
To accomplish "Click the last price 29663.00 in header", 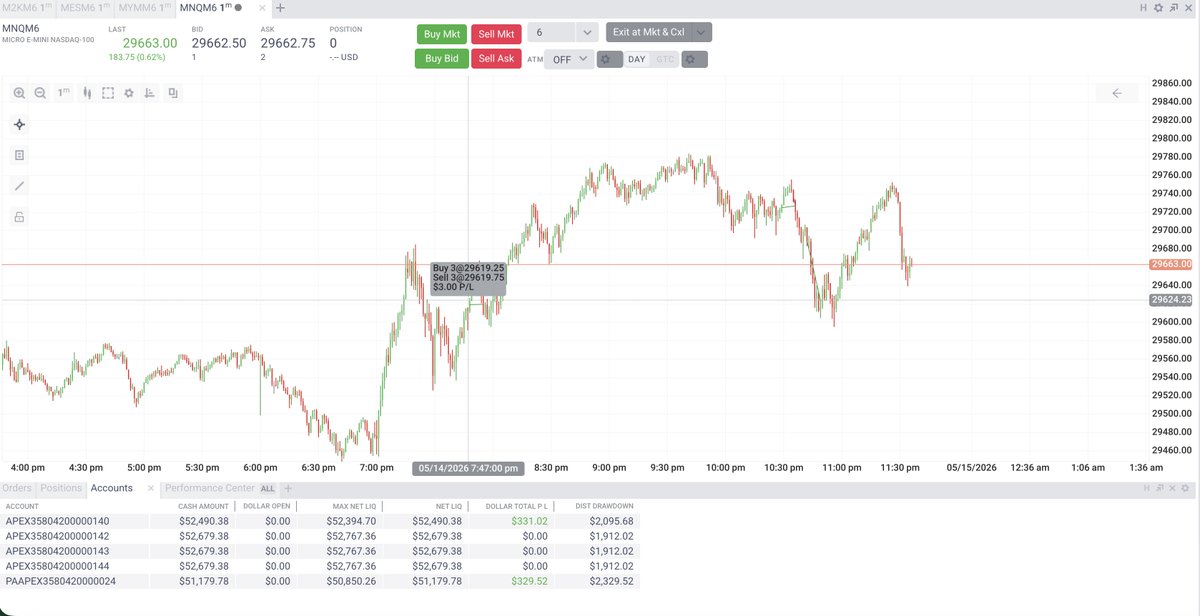I will click(x=150, y=43).
